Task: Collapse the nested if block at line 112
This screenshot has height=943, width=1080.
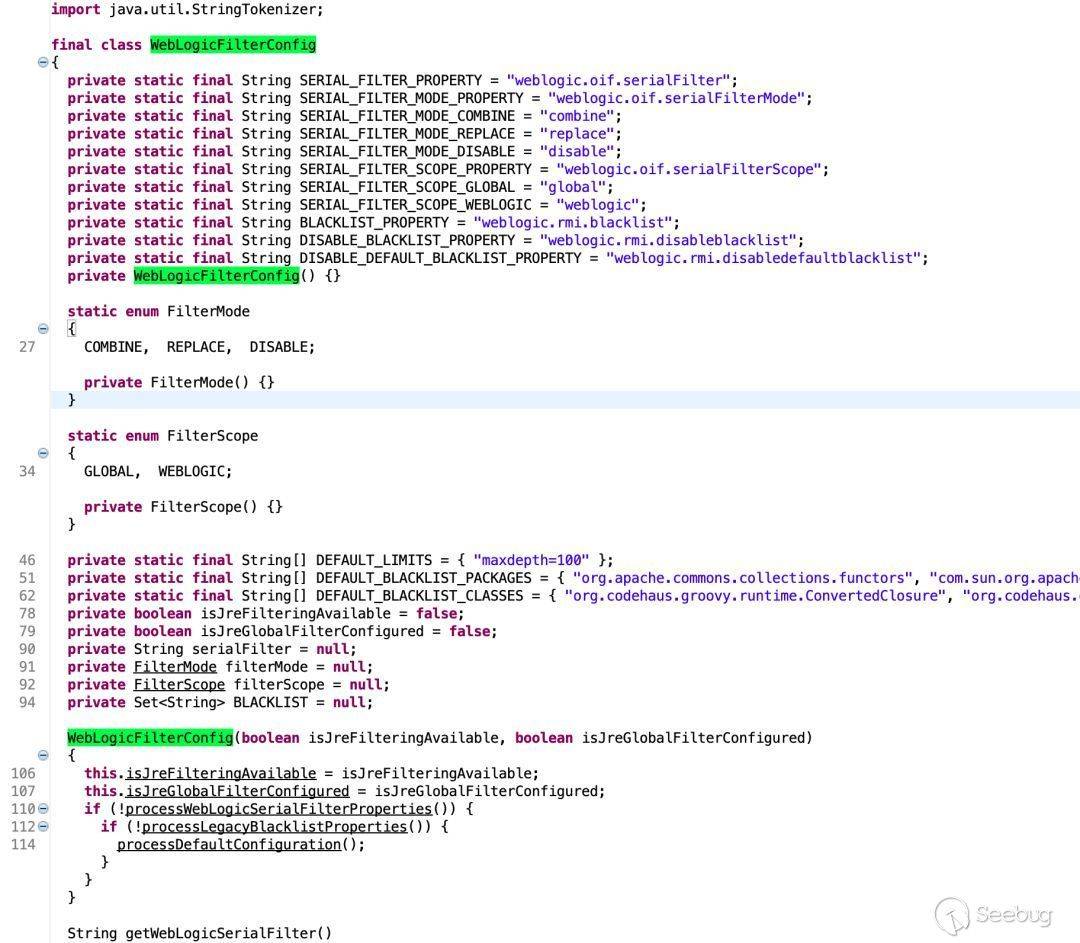Action: [x=43, y=827]
